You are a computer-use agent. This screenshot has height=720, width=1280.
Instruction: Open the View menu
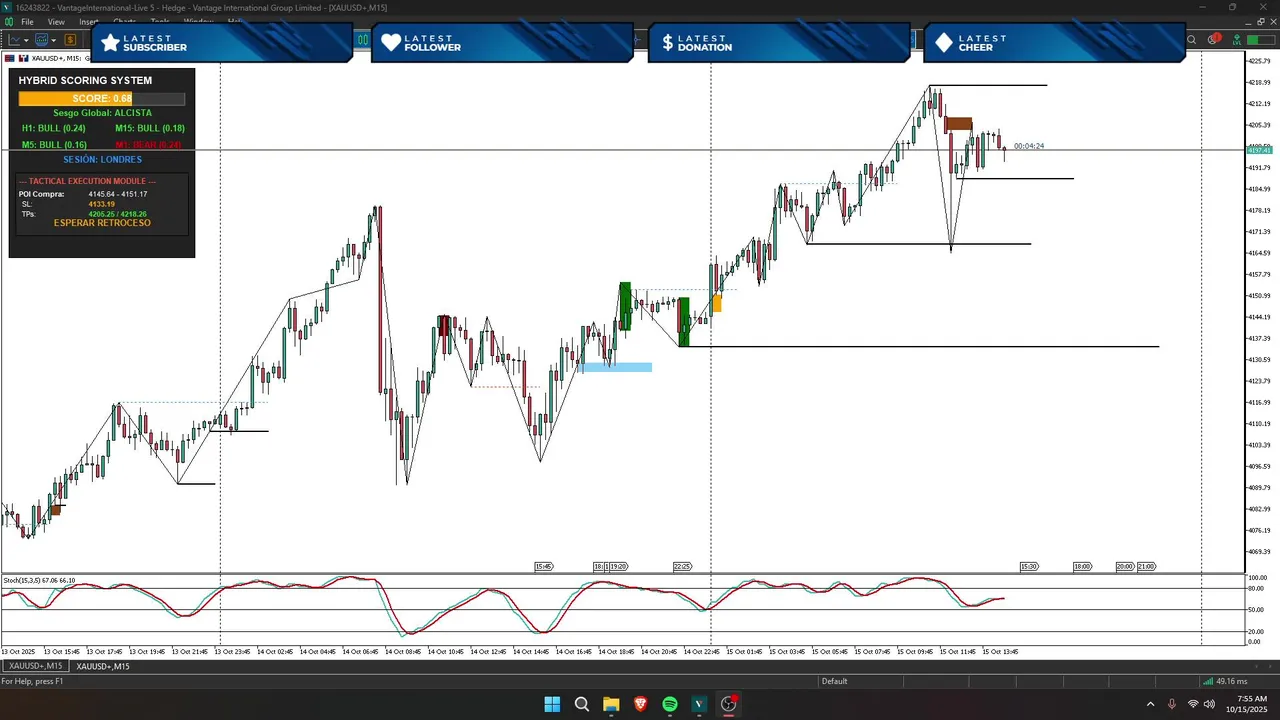(x=56, y=22)
